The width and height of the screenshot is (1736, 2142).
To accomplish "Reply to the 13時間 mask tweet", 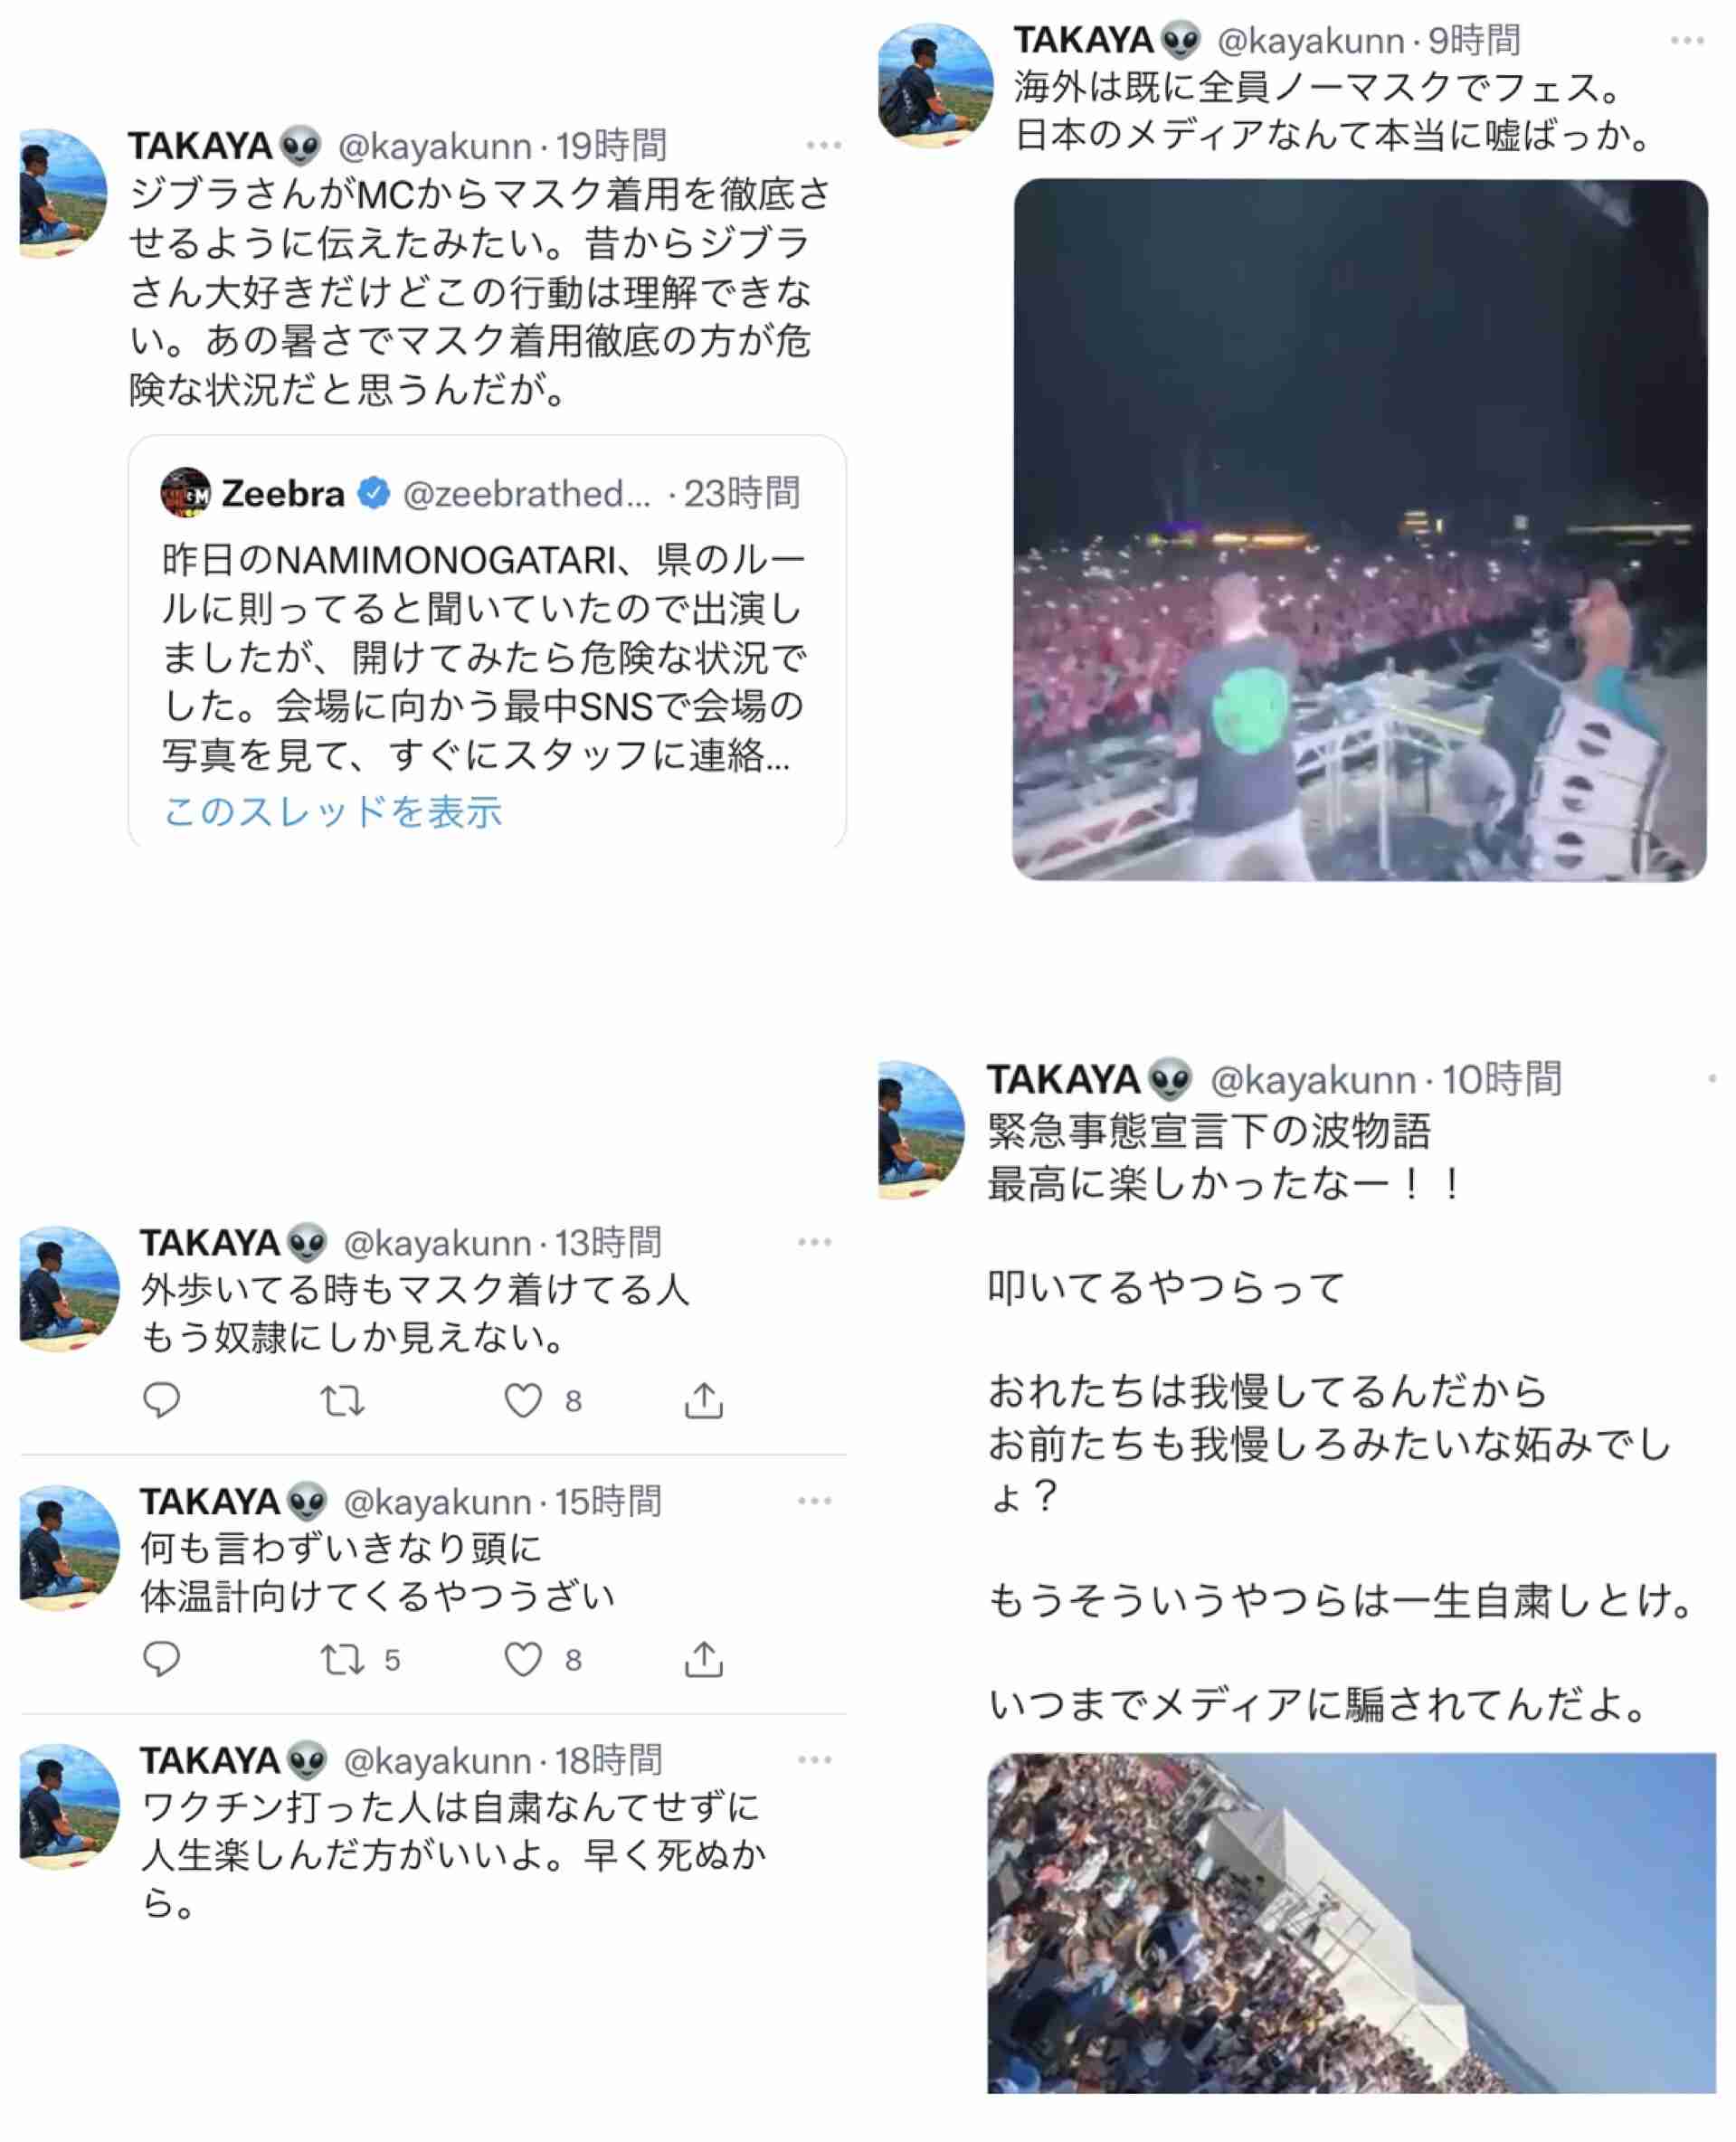I will coord(161,1400).
